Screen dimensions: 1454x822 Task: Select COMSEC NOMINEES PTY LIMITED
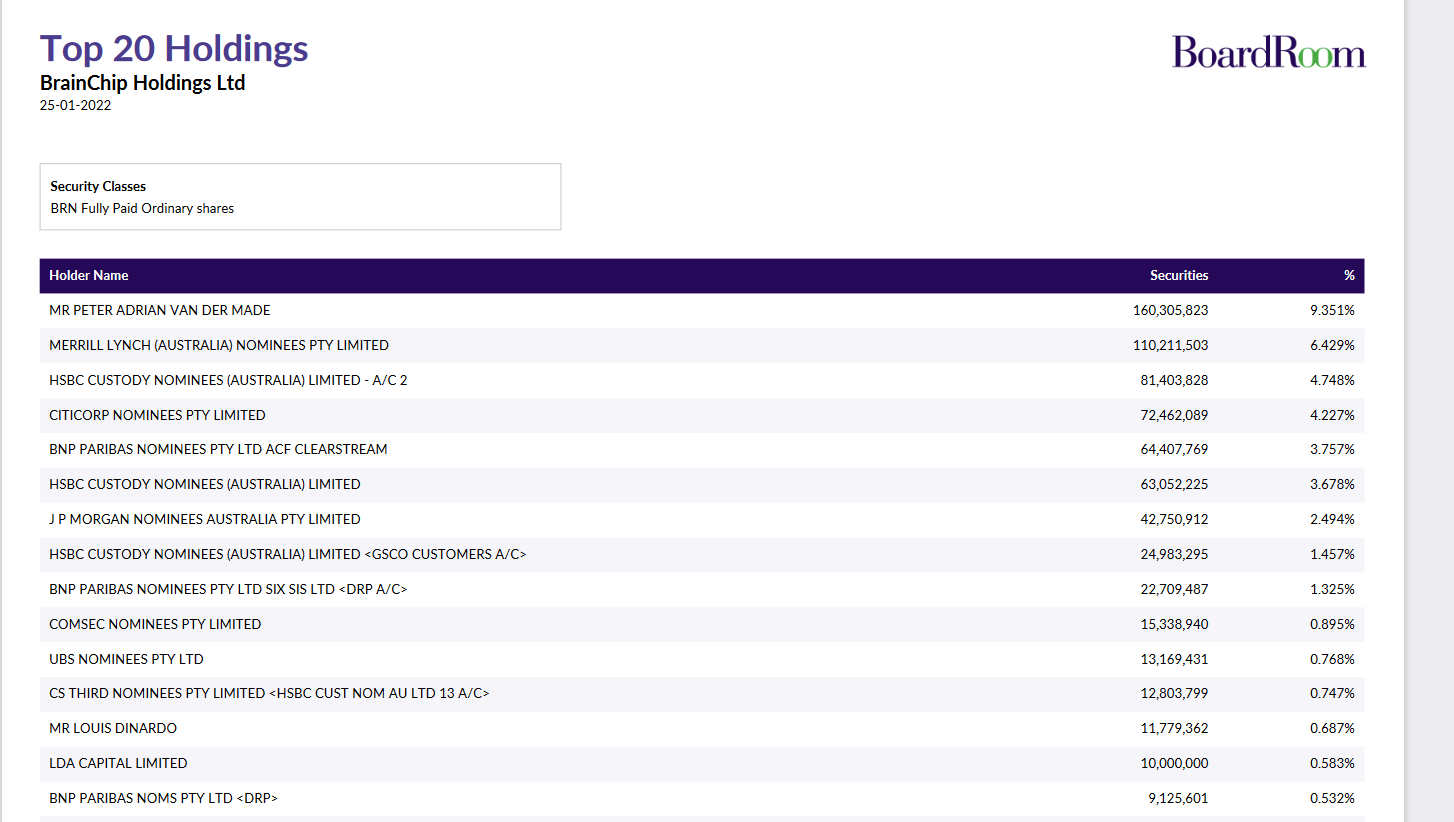pos(155,624)
